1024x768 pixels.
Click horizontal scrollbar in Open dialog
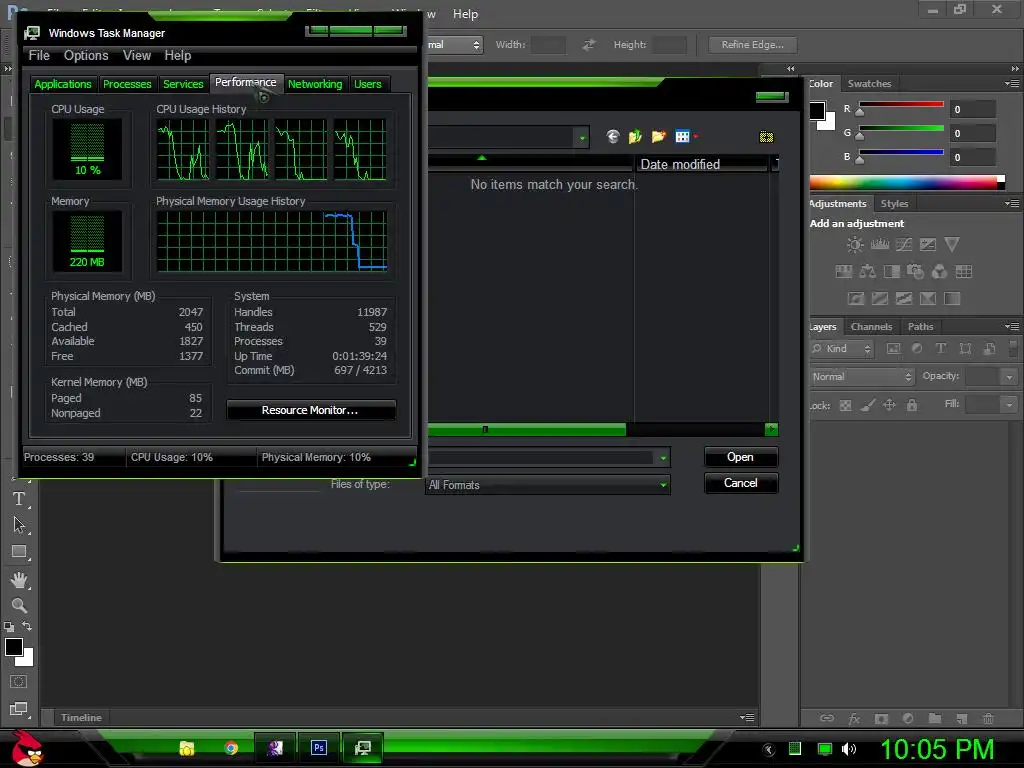click(526, 429)
